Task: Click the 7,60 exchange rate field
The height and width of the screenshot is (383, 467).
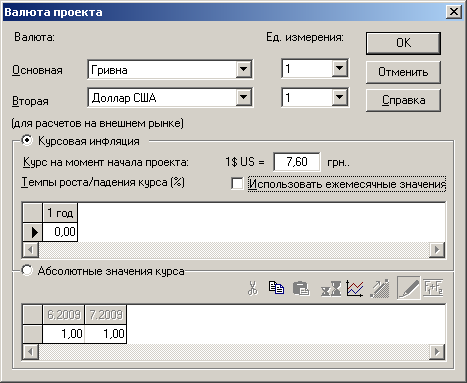Action: 297,162
